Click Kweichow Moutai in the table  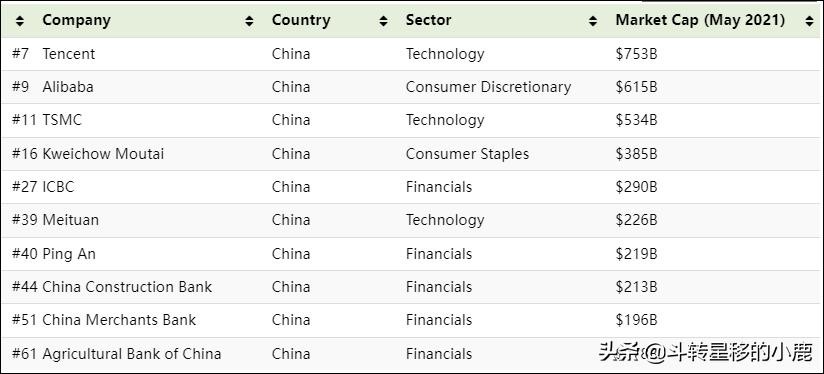pos(103,154)
